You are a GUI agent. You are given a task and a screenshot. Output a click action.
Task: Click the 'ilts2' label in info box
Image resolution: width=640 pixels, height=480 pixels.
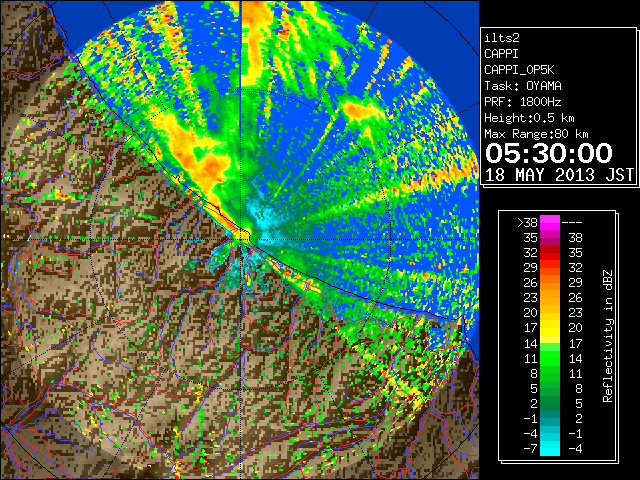point(502,38)
